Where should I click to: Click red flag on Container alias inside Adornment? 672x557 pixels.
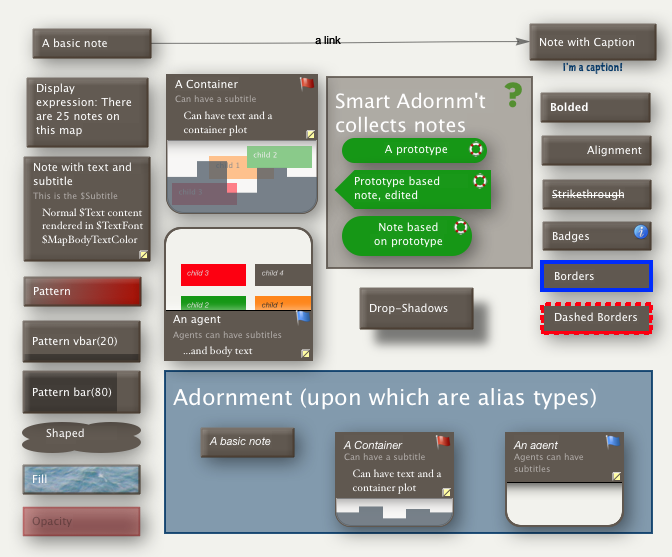click(443, 441)
